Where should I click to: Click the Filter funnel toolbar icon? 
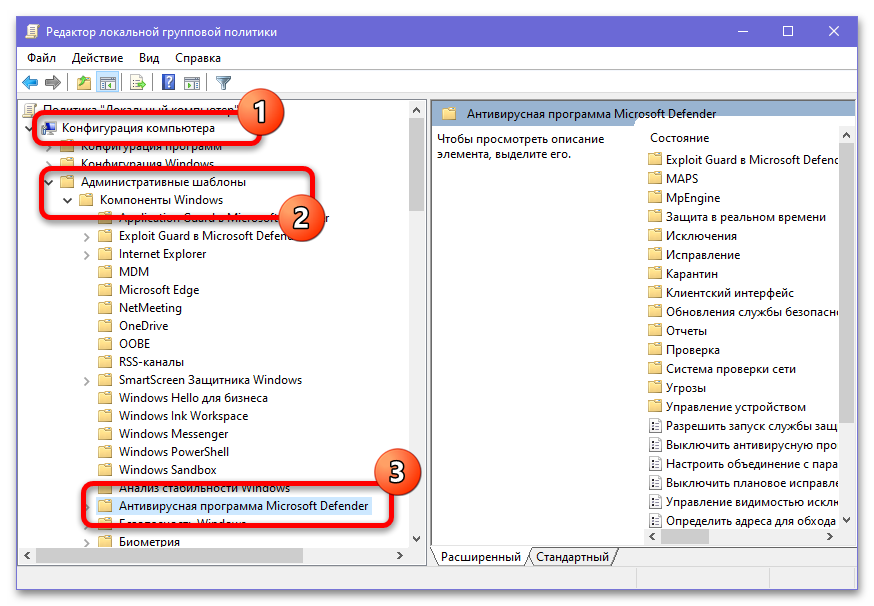[224, 83]
